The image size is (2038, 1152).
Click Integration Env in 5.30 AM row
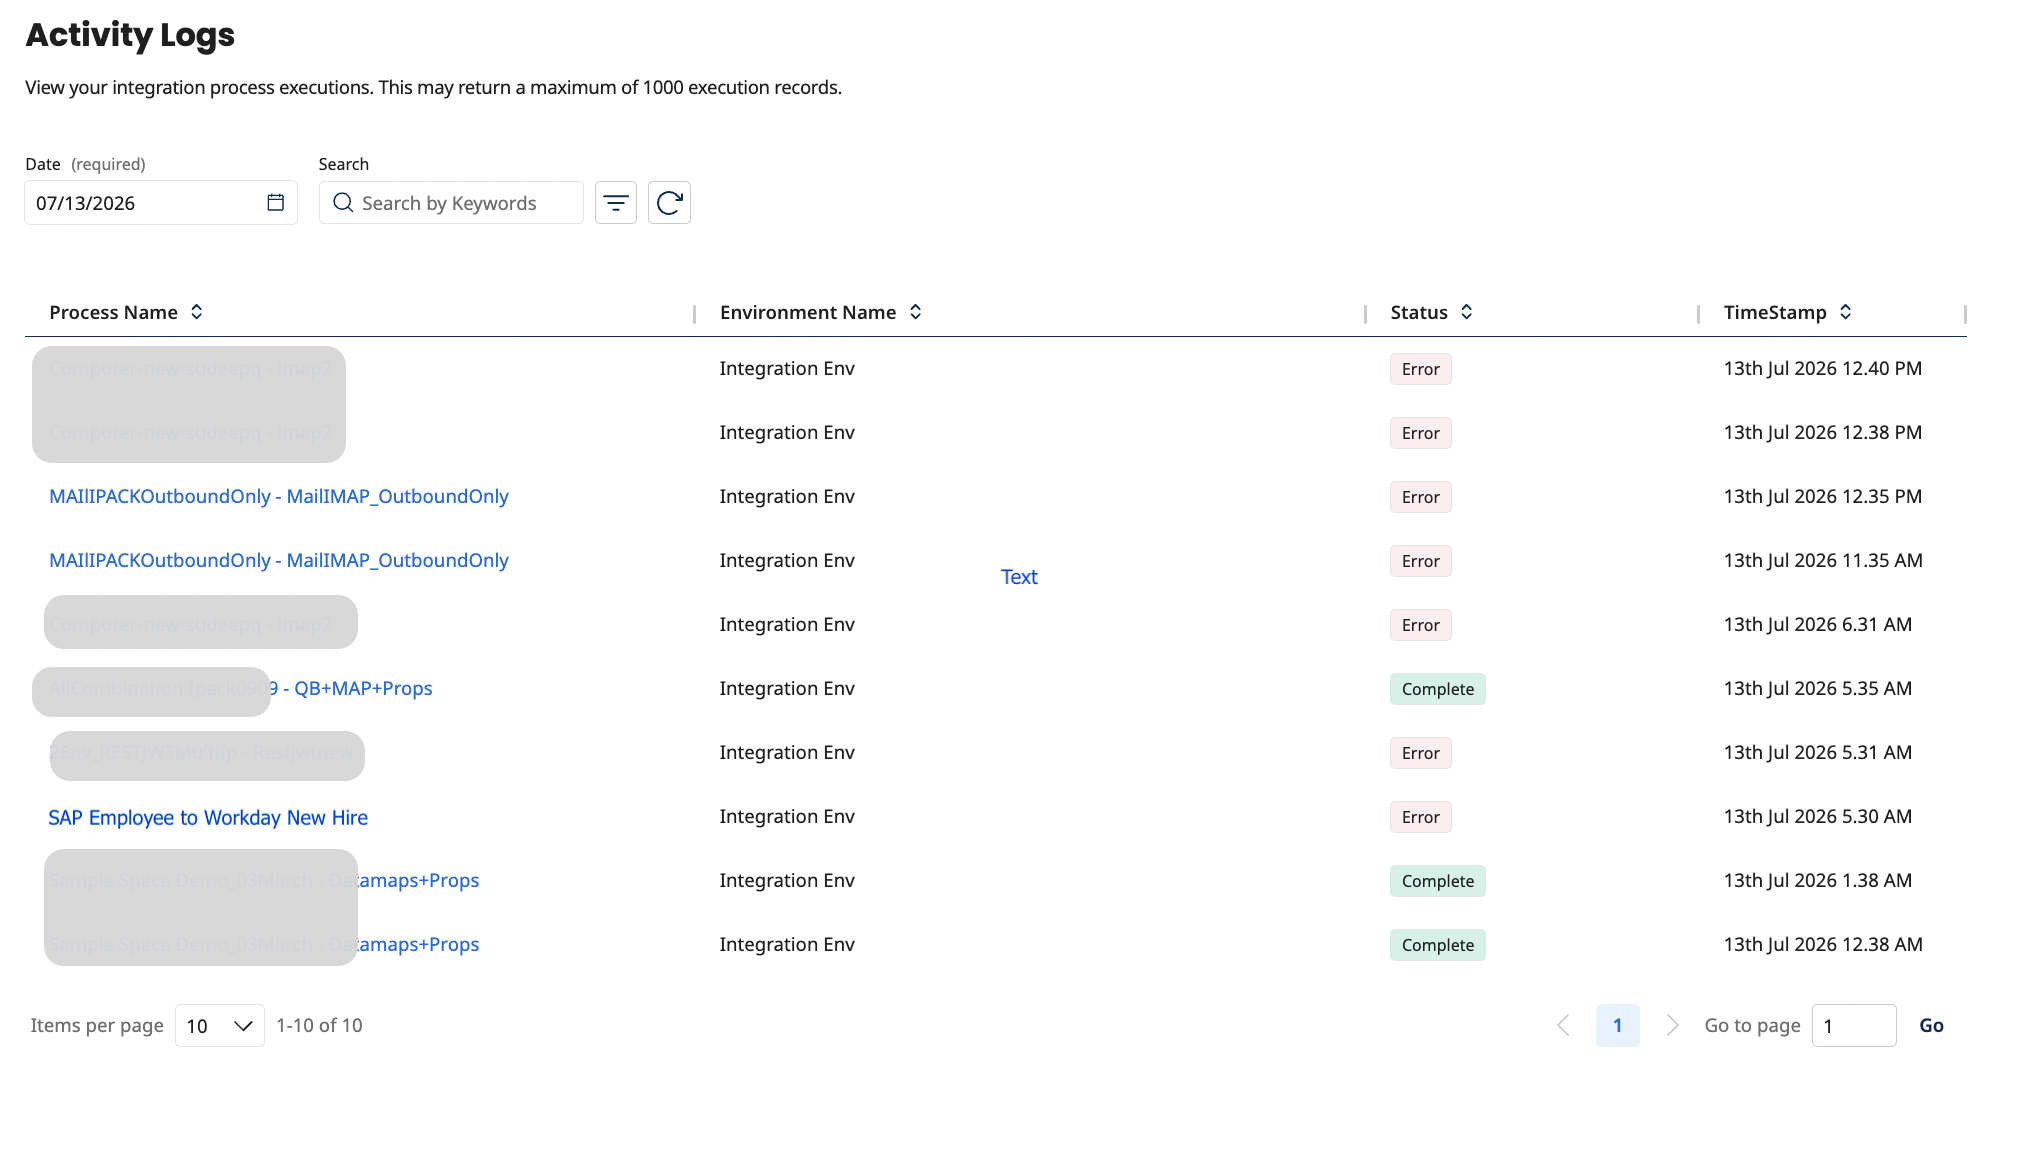(x=787, y=816)
